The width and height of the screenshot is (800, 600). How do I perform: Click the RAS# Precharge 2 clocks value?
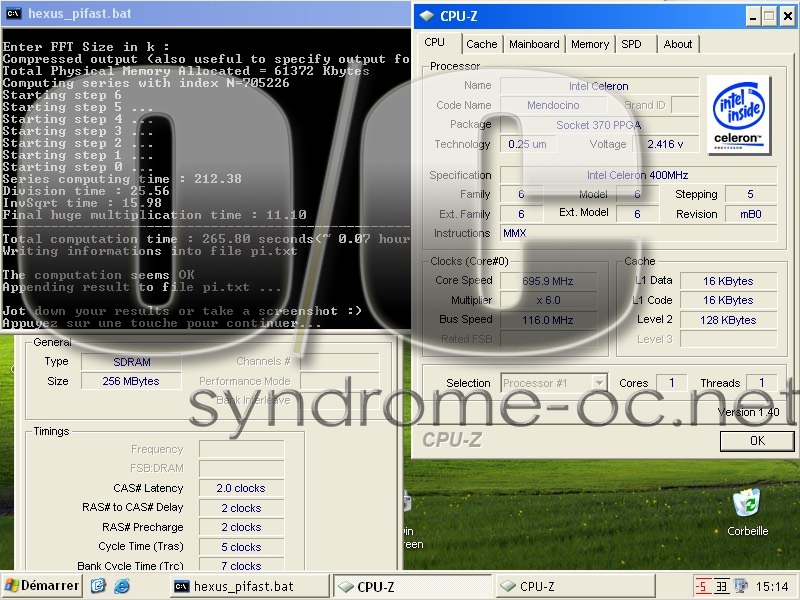[x=241, y=527]
